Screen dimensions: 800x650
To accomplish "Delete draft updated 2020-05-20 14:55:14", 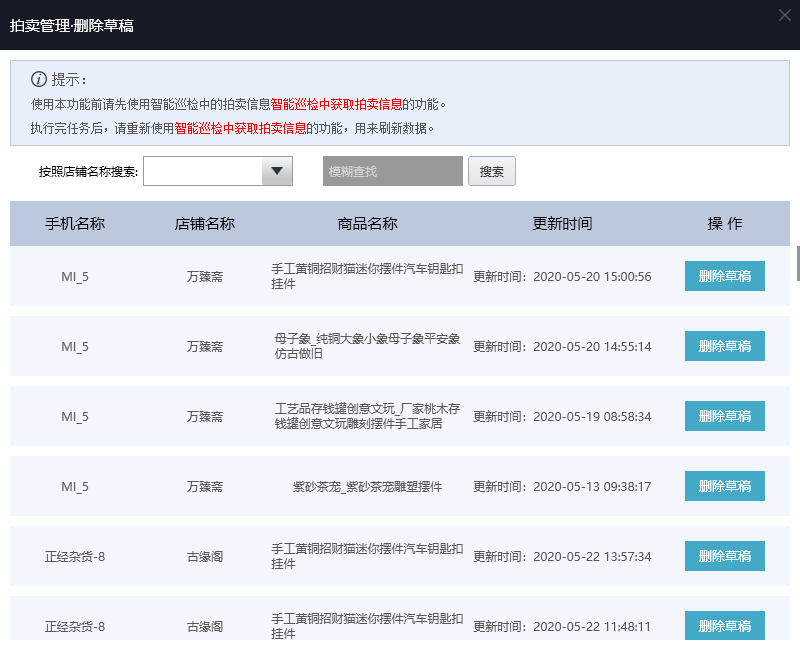I will 724,346.
